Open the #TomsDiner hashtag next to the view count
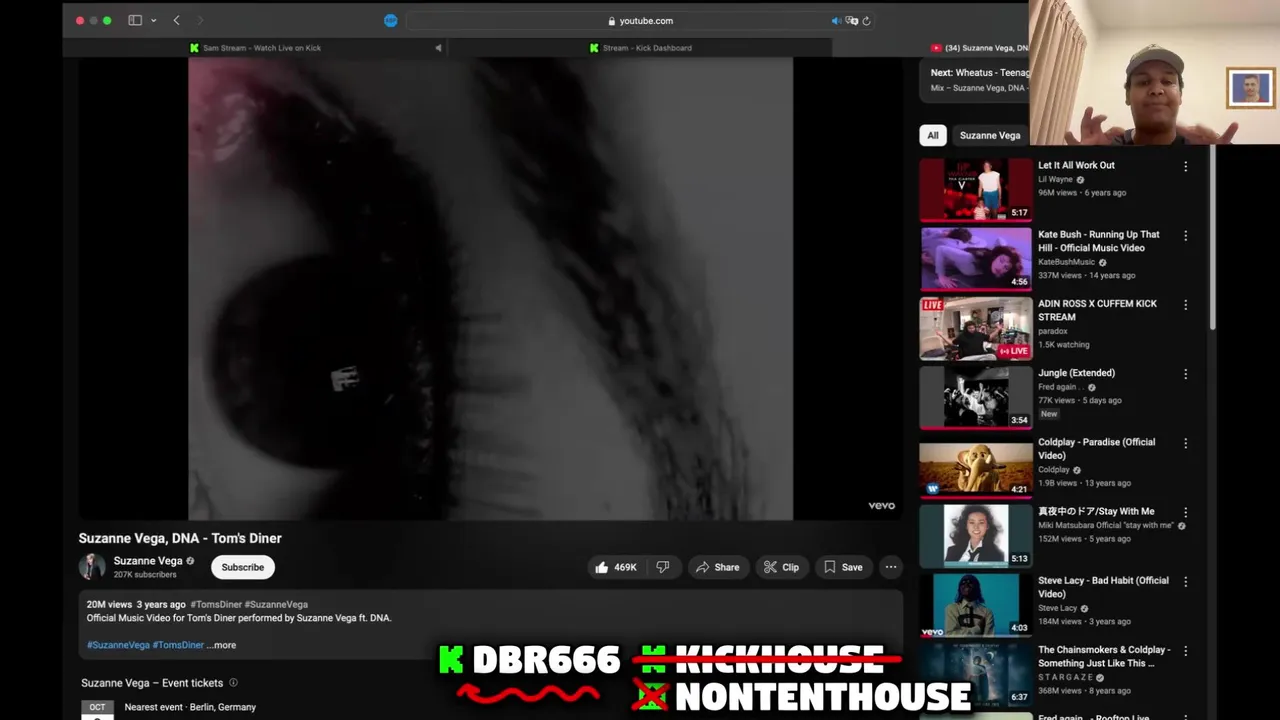 click(216, 604)
